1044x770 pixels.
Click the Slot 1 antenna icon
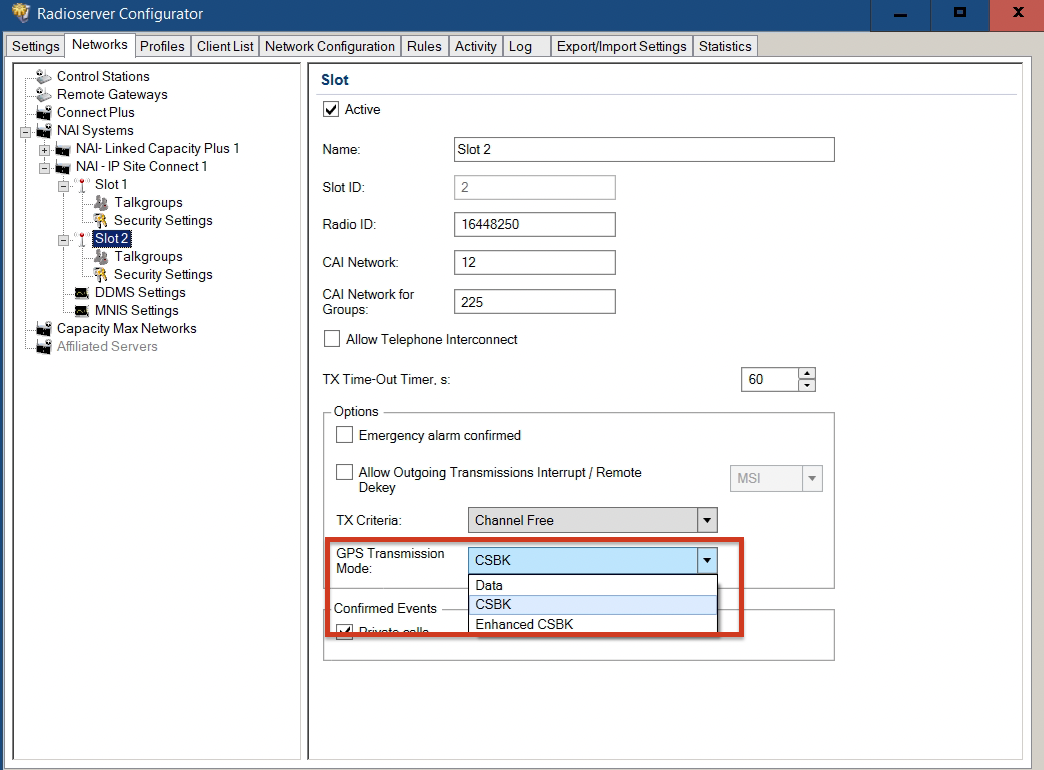(82, 185)
